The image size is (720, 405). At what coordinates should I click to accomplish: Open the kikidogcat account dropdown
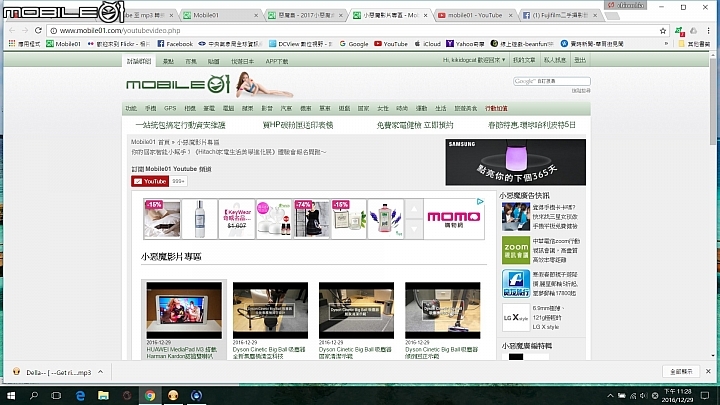coord(473,60)
